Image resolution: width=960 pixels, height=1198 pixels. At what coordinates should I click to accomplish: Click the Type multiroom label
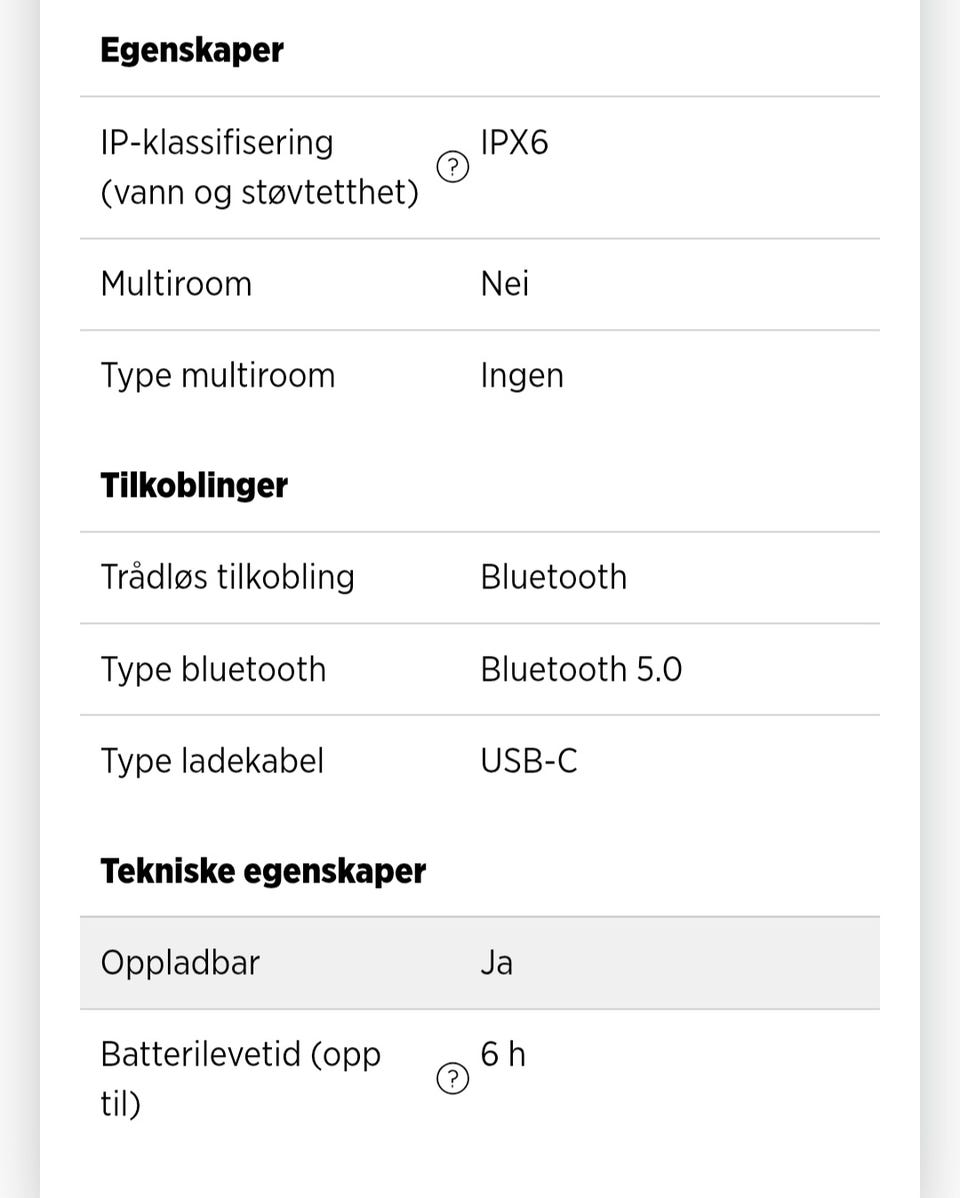[x=218, y=376]
